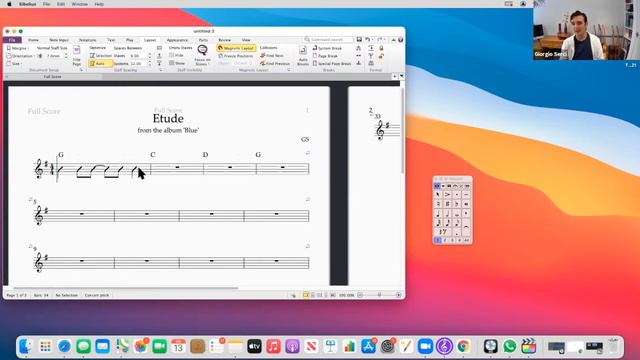Image resolution: width=640 pixels, height=360 pixels.
Task: Select the tenuto mark on the keypad
Action: tap(467, 194)
